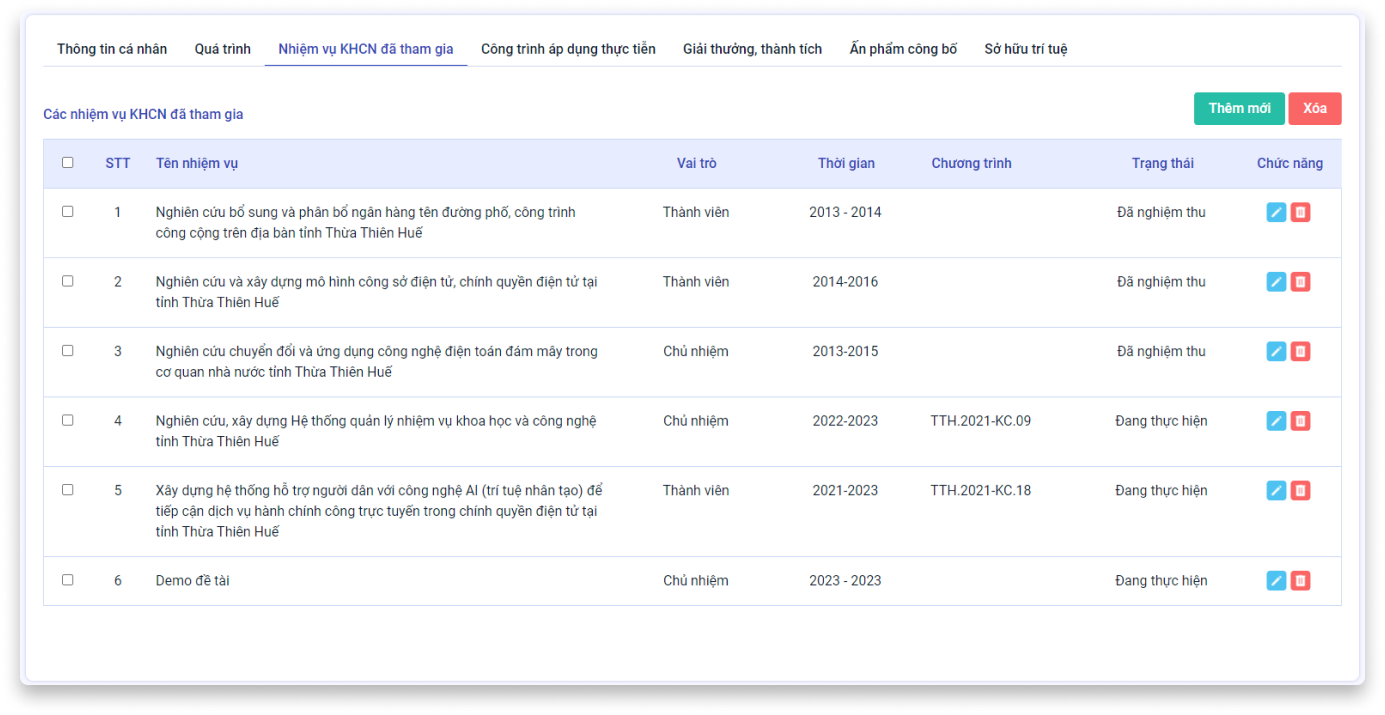Delete the TTH.2021-KC.09 task row
Screen dimensions: 1385x715
[x=1300, y=421]
